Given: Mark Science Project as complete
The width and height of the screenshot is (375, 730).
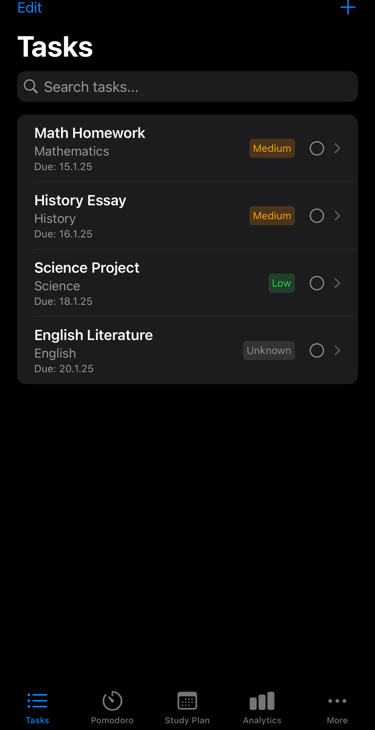Looking at the screenshot, I should pos(317,283).
